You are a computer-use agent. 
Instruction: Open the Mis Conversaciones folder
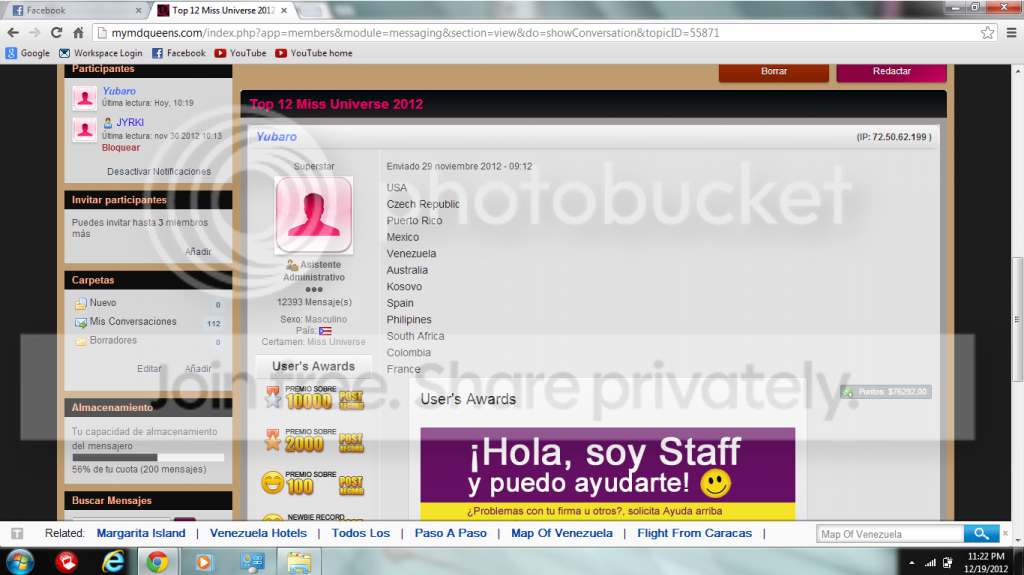click(x=133, y=321)
